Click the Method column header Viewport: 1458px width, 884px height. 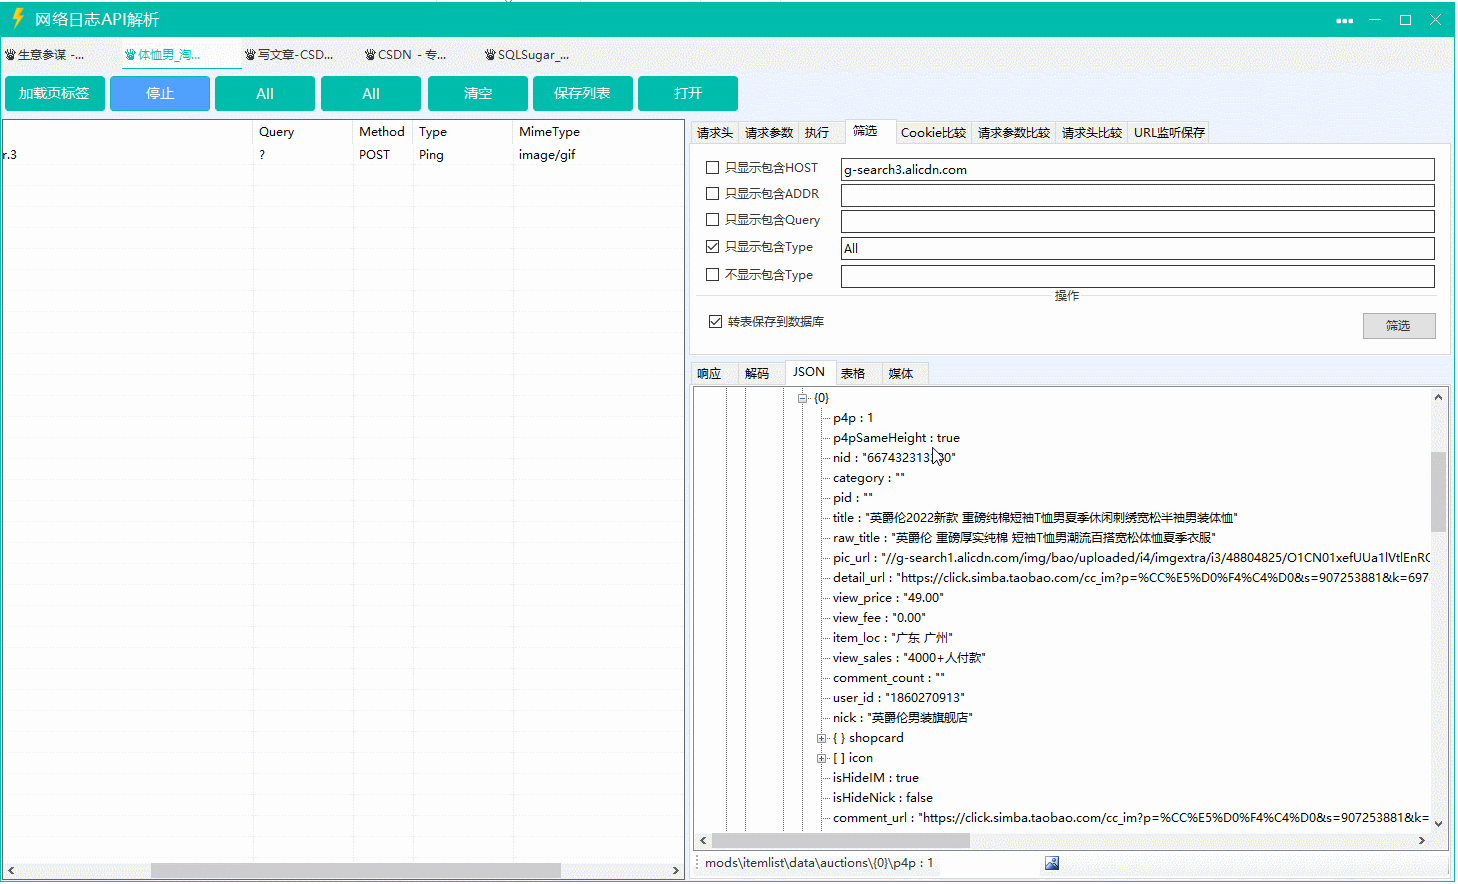[383, 132]
